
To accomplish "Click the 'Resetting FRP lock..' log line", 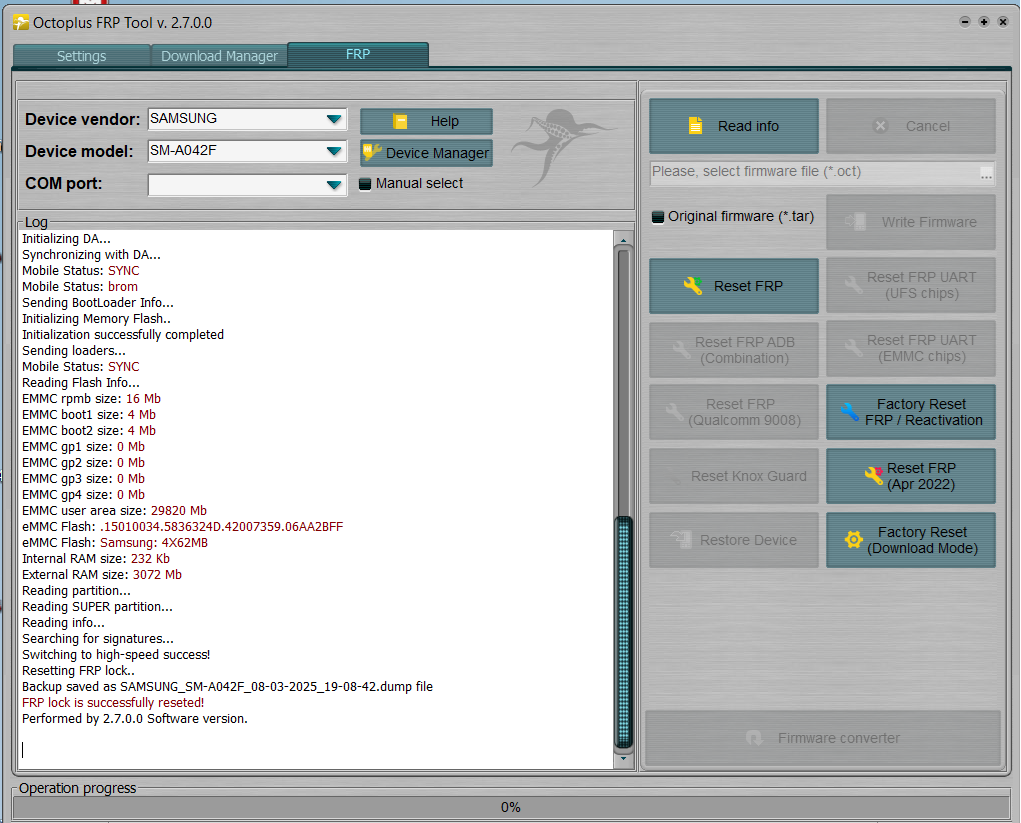I will coord(79,670).
